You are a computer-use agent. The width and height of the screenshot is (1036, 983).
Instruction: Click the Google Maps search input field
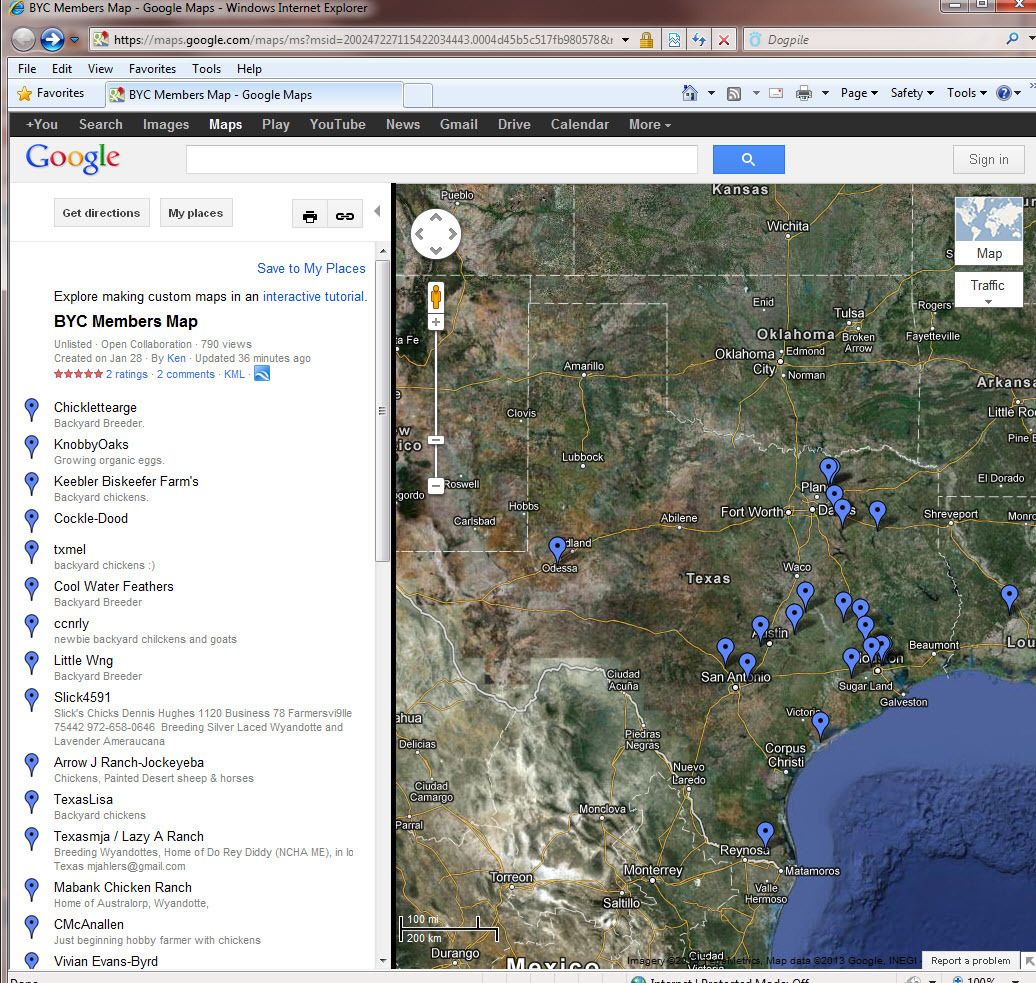(x=441, y=160)
